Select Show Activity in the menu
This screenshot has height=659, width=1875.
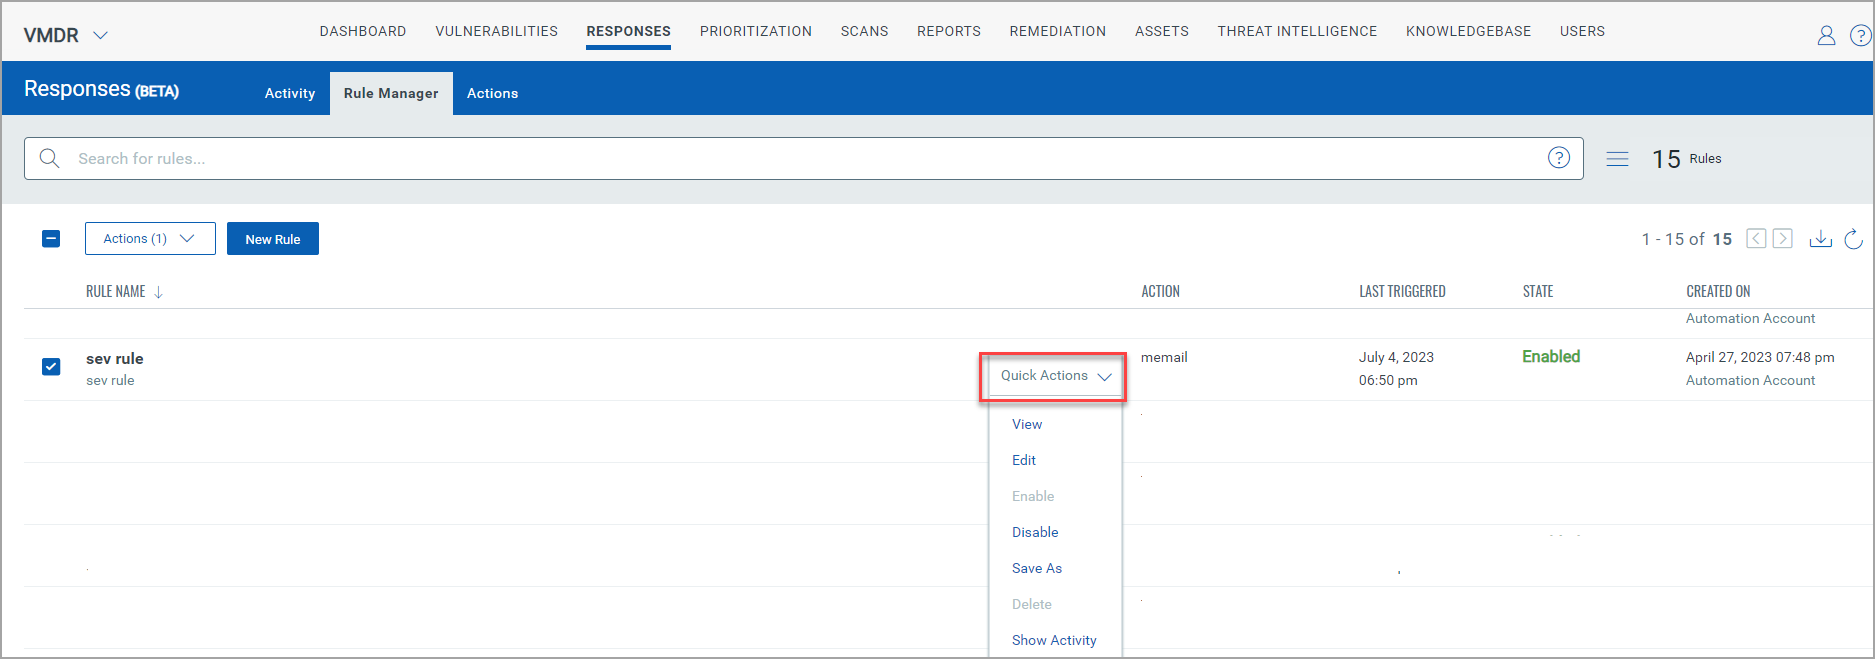pos(1054,640)
